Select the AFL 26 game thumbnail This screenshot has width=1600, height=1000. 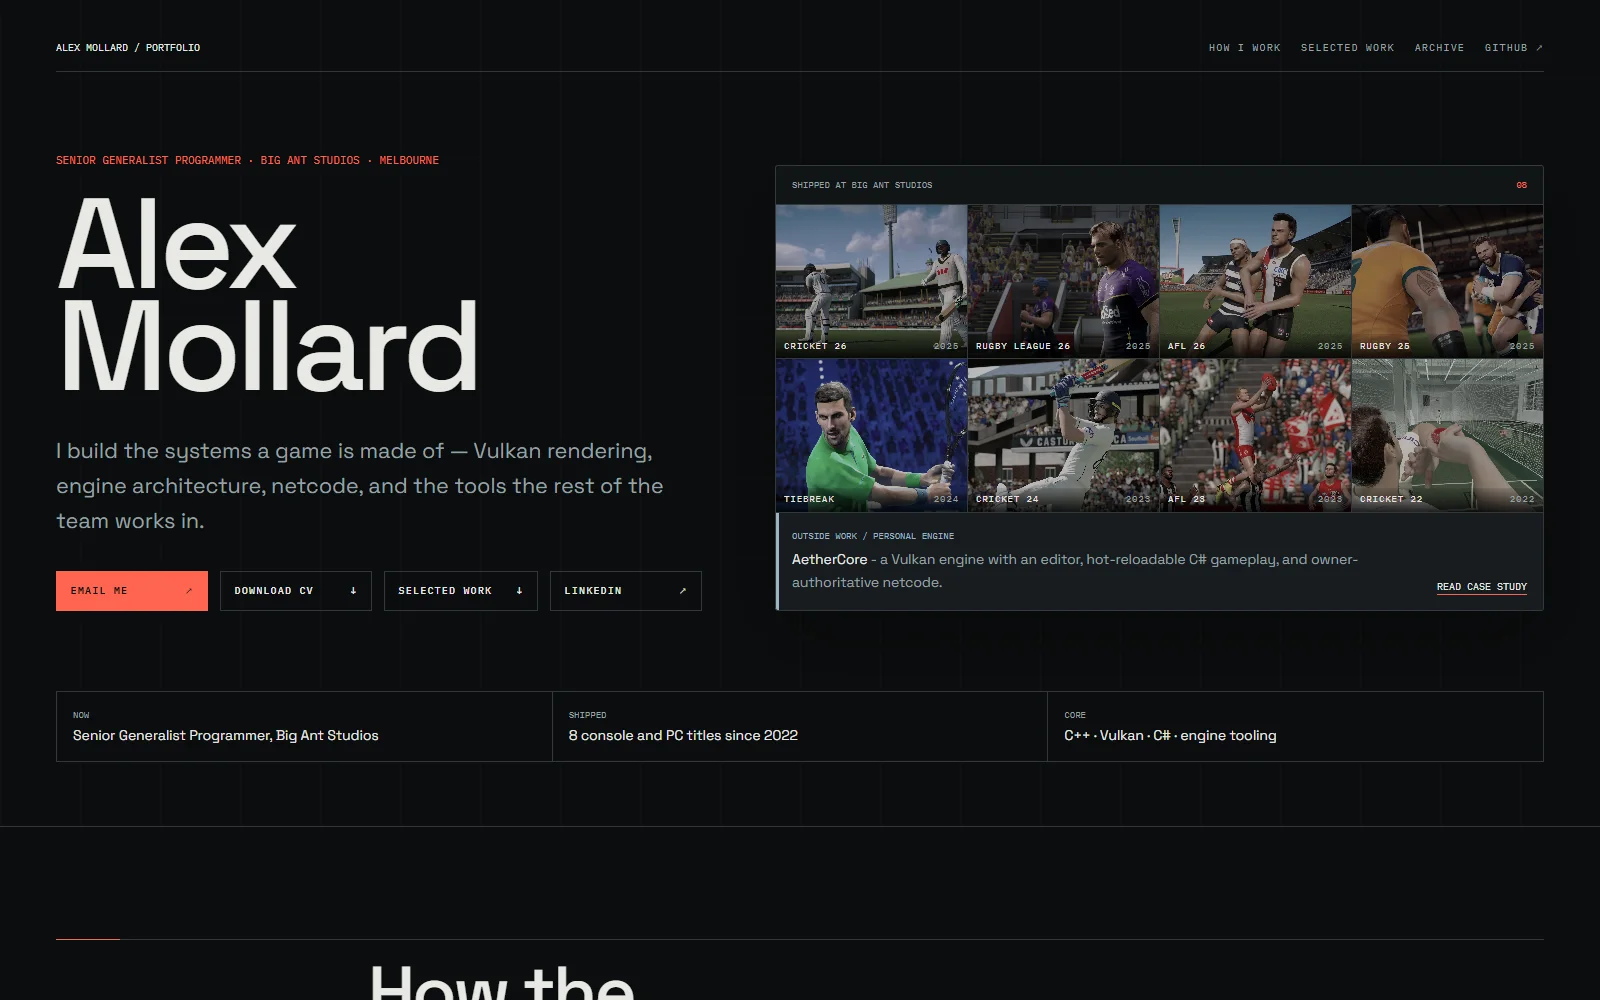(x=1255, y=281)
